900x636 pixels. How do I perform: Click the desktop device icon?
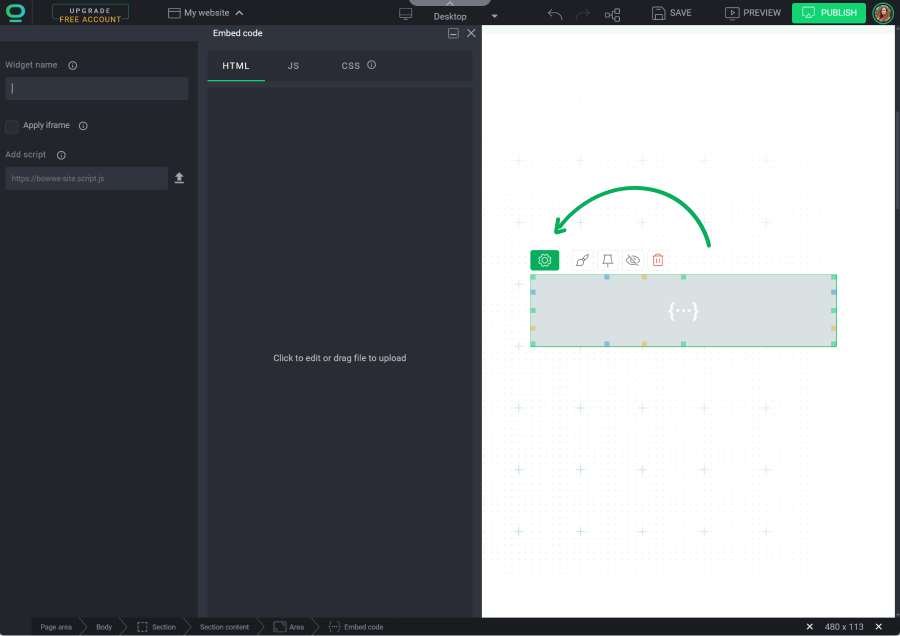[x=405, y=14]
